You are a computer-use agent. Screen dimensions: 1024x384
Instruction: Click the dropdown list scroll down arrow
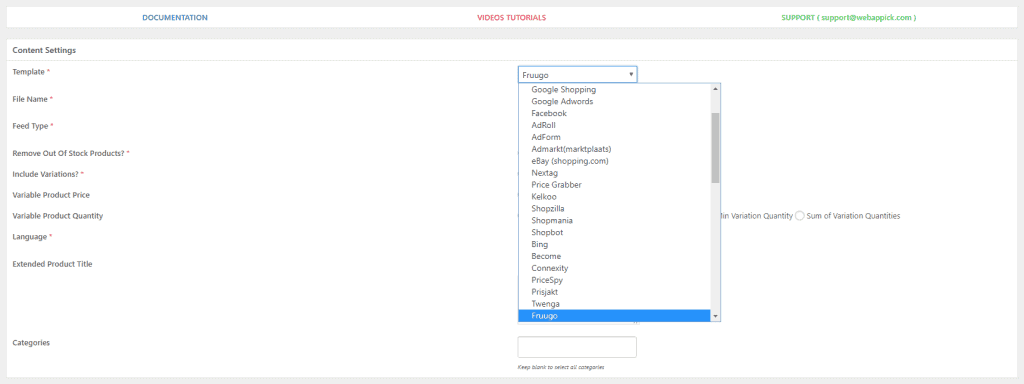(x=715, y=316)
